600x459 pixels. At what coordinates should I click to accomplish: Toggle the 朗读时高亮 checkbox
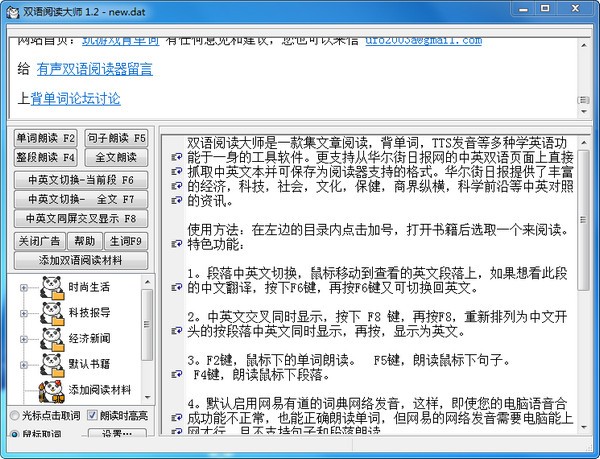pos(92,415)
